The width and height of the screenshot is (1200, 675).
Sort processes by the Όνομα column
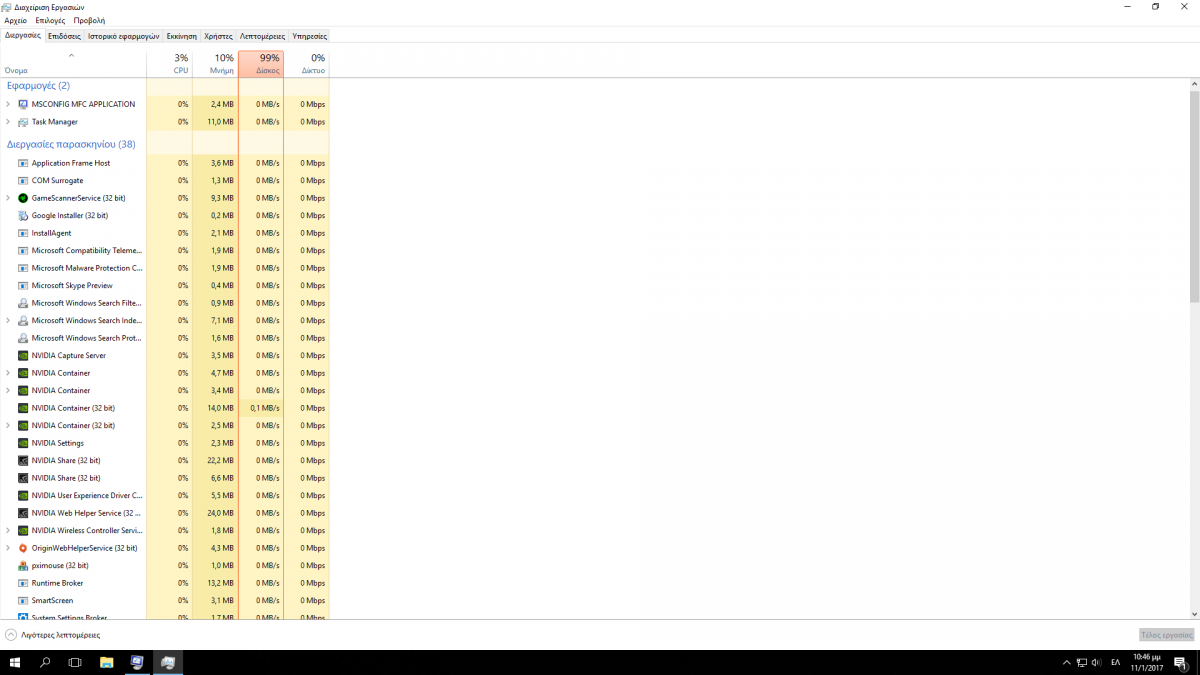[x=73, y=64]
